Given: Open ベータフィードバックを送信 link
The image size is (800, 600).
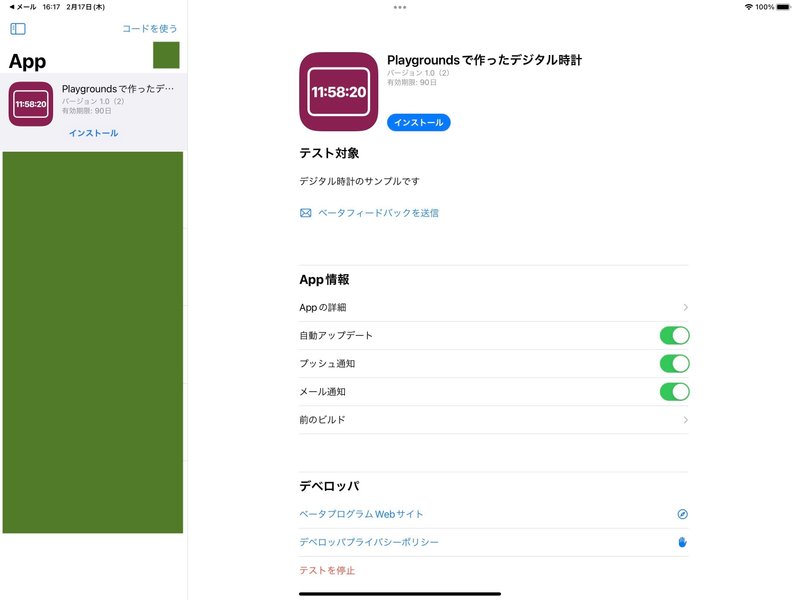Looking at the screenshot, I should point(378,213).
